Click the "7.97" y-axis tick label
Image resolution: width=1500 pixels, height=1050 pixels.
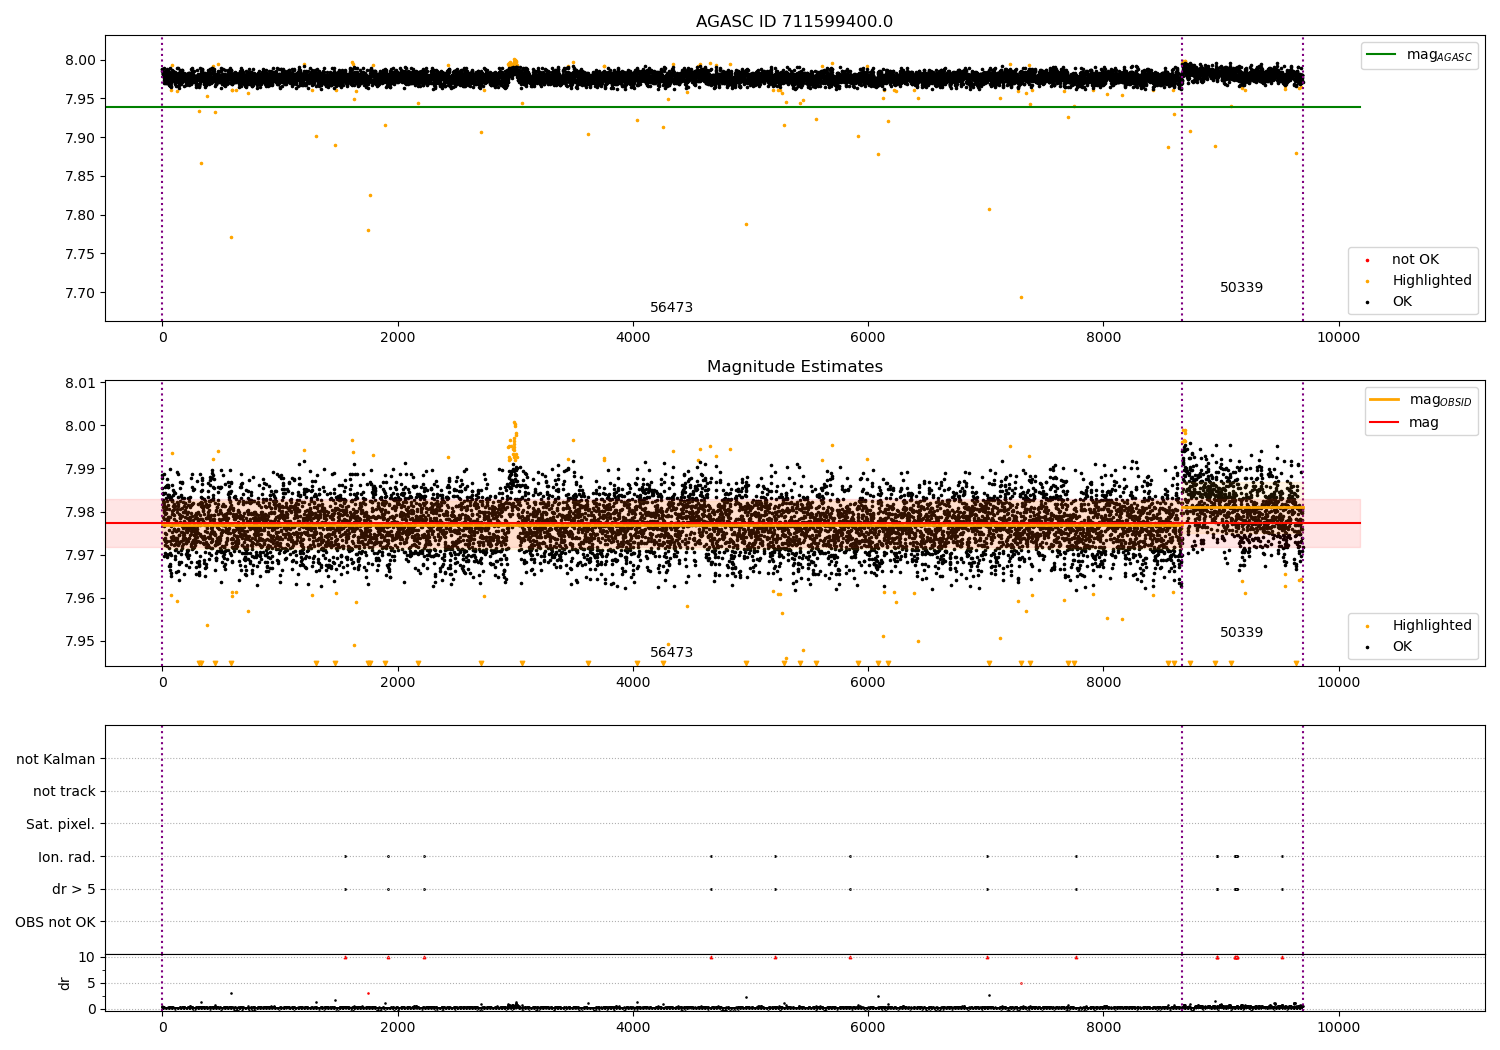(x=81, y=556)
